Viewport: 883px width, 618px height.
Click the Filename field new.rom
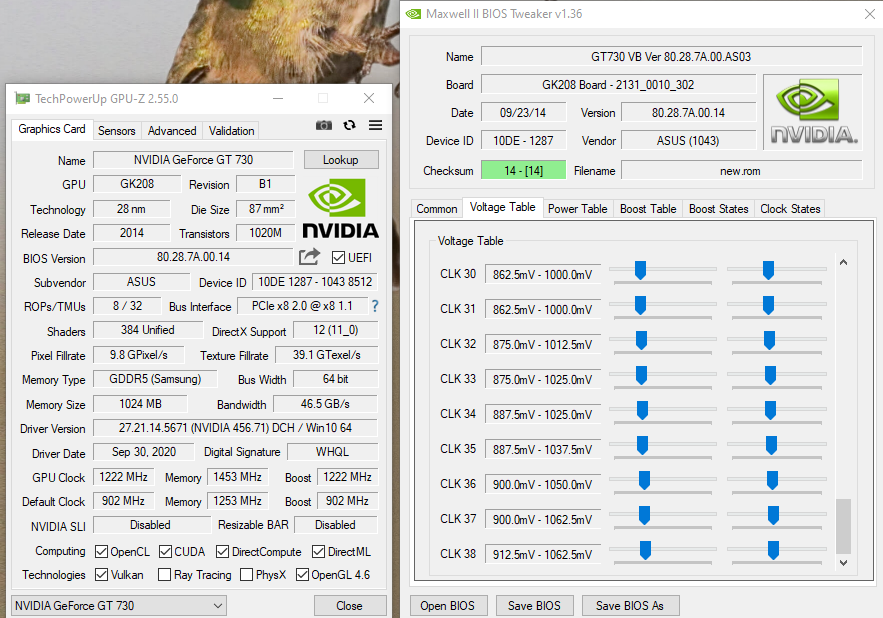(x=741, y=170)
